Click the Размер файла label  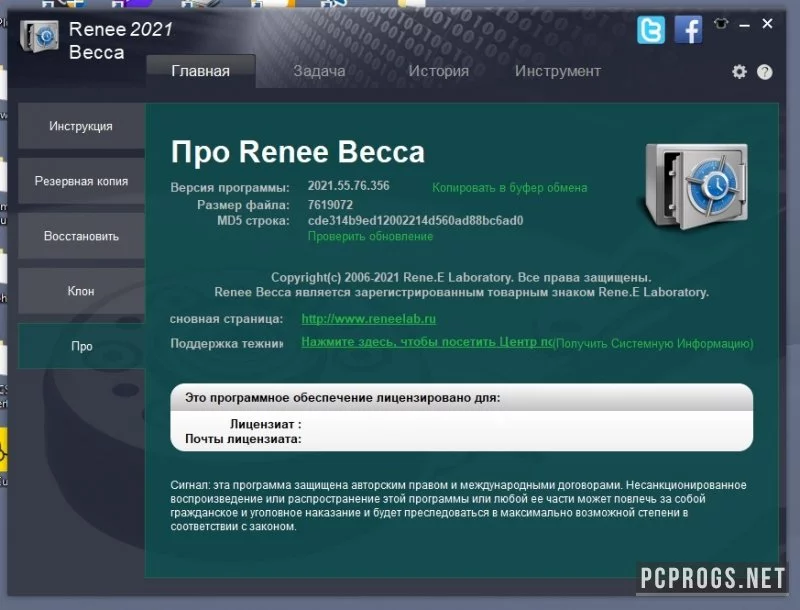pos(243,205)
